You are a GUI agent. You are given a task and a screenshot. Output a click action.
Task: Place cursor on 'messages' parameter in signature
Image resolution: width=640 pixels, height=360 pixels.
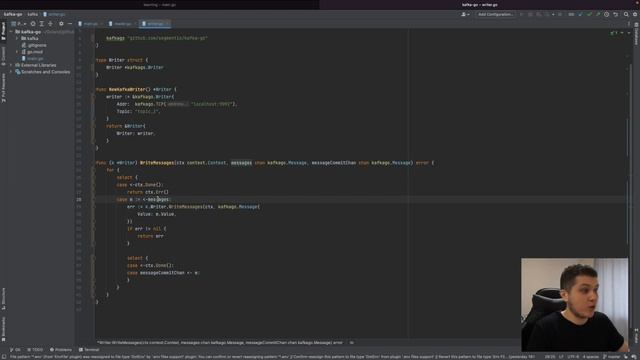241,163
